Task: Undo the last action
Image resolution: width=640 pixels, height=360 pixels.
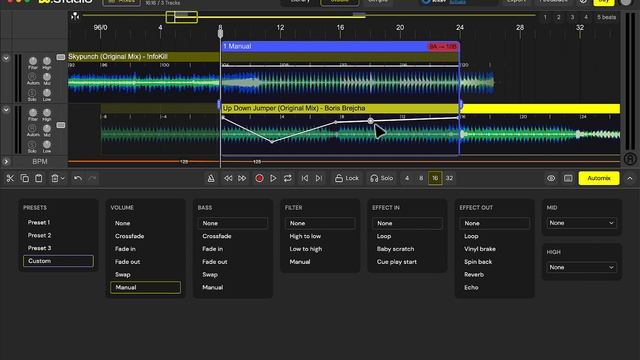Action: [78, 178]
